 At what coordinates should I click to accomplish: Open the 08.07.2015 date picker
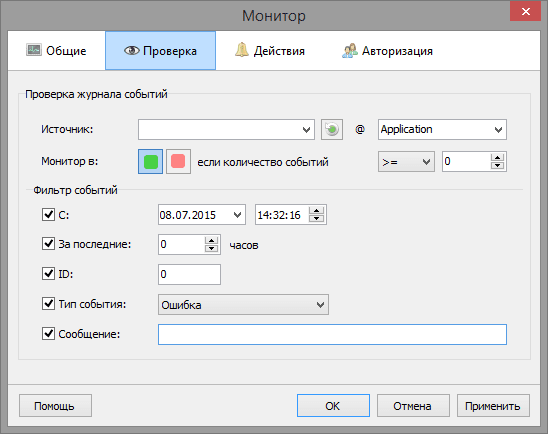(x=202, y=215)
